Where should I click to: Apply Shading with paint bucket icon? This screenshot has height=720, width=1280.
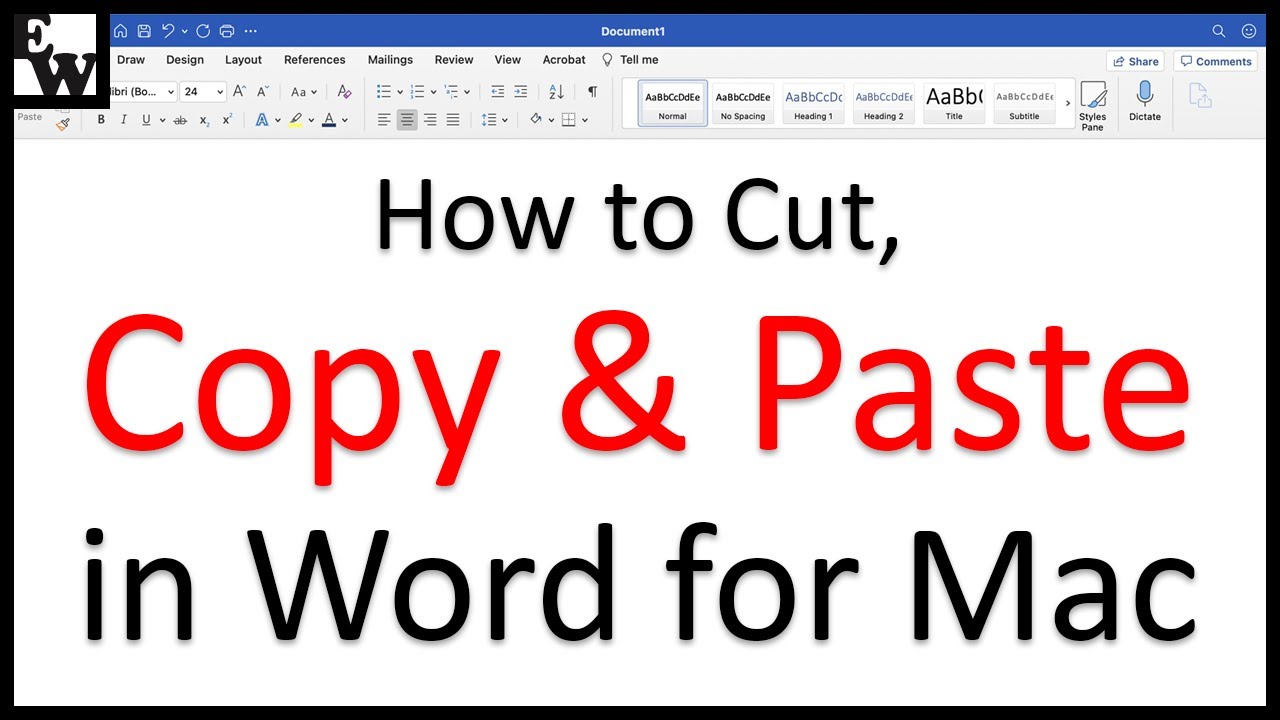coord(536,120)
